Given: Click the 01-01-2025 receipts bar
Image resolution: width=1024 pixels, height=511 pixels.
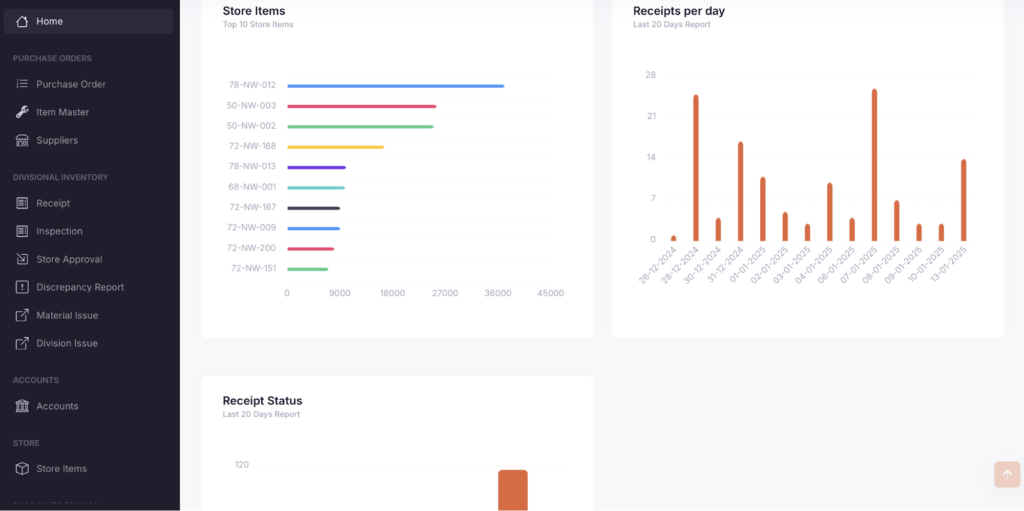Looking at the screenshot, I should click(763, 209).
